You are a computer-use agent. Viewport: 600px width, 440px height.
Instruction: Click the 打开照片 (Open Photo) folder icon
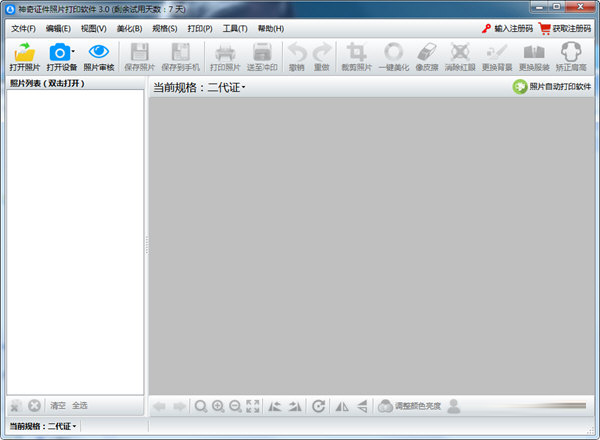(x=25, y=52)
